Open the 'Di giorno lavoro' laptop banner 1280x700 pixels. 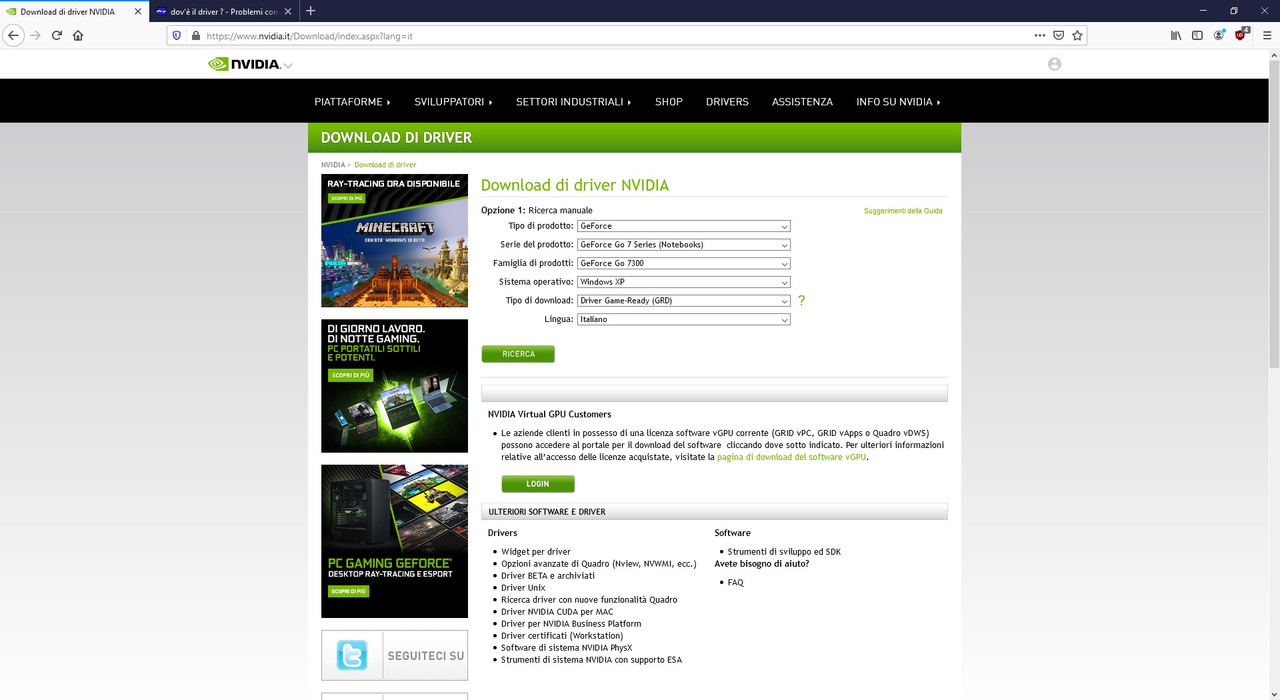point(394,386)
